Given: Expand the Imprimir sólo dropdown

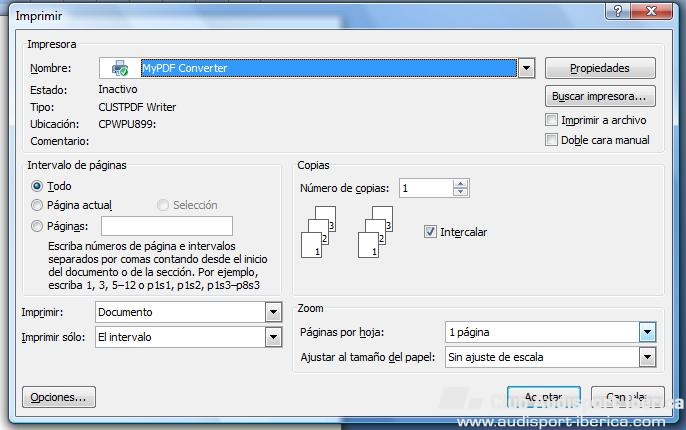Looking at the screenshot, I should [273, 338].
